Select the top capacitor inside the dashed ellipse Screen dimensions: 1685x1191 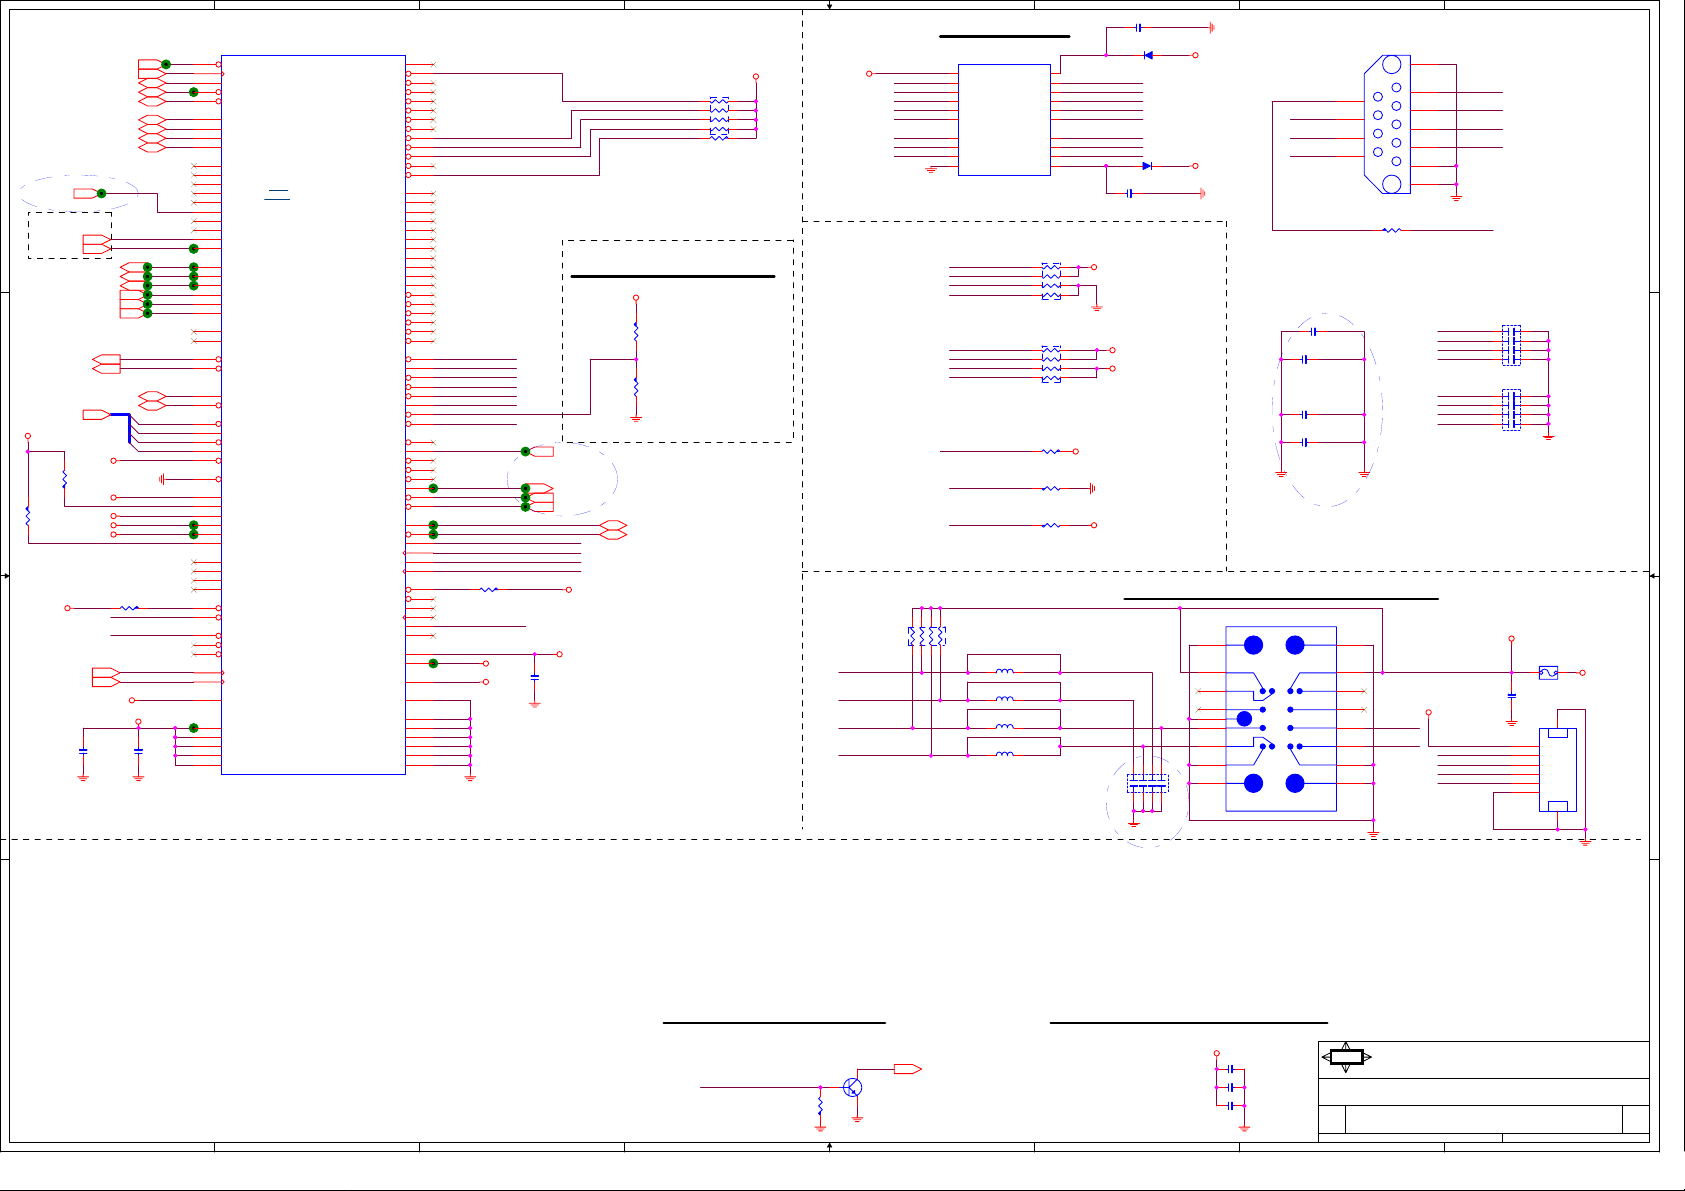(x=1314, y=332)
